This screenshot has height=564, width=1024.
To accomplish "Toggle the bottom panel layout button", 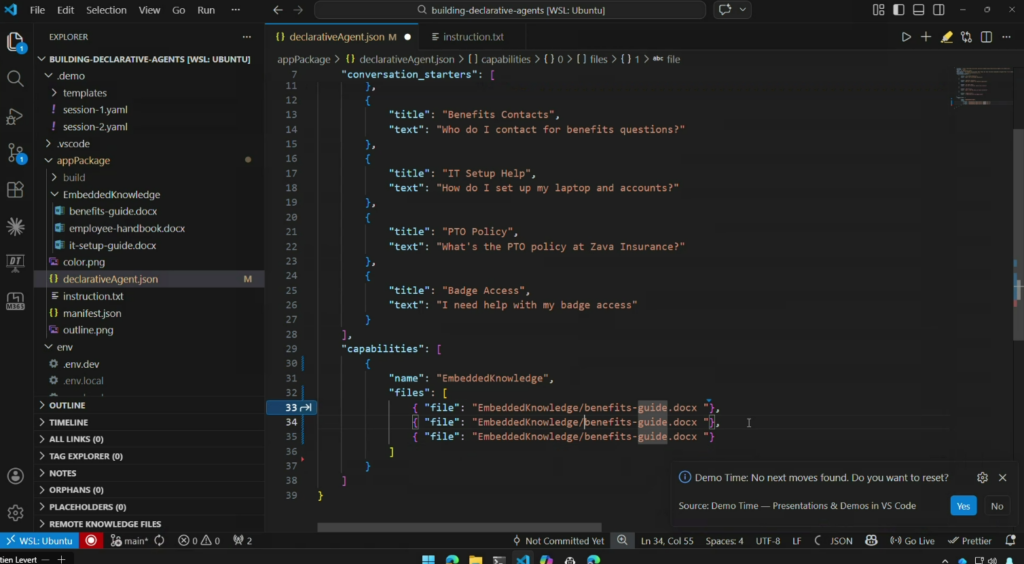I will [x=916, y=10].
